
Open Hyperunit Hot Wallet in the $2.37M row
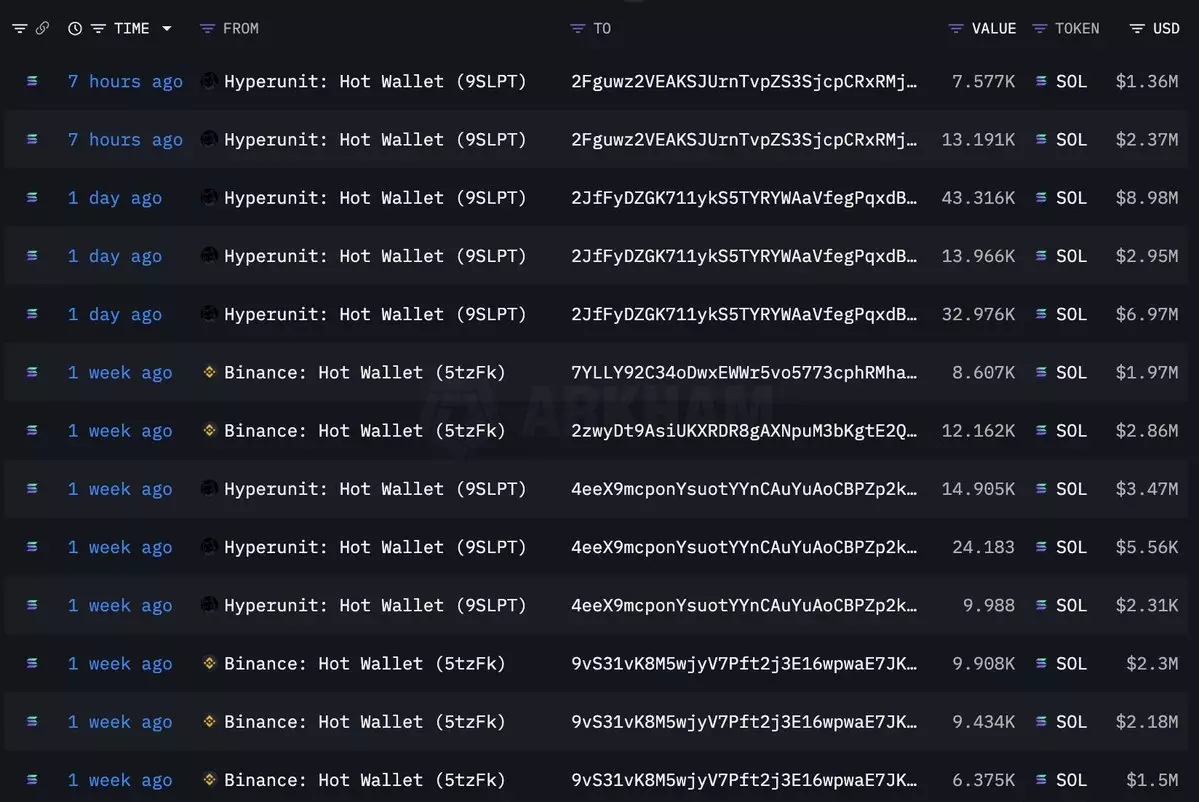click(x=374, y=140)
